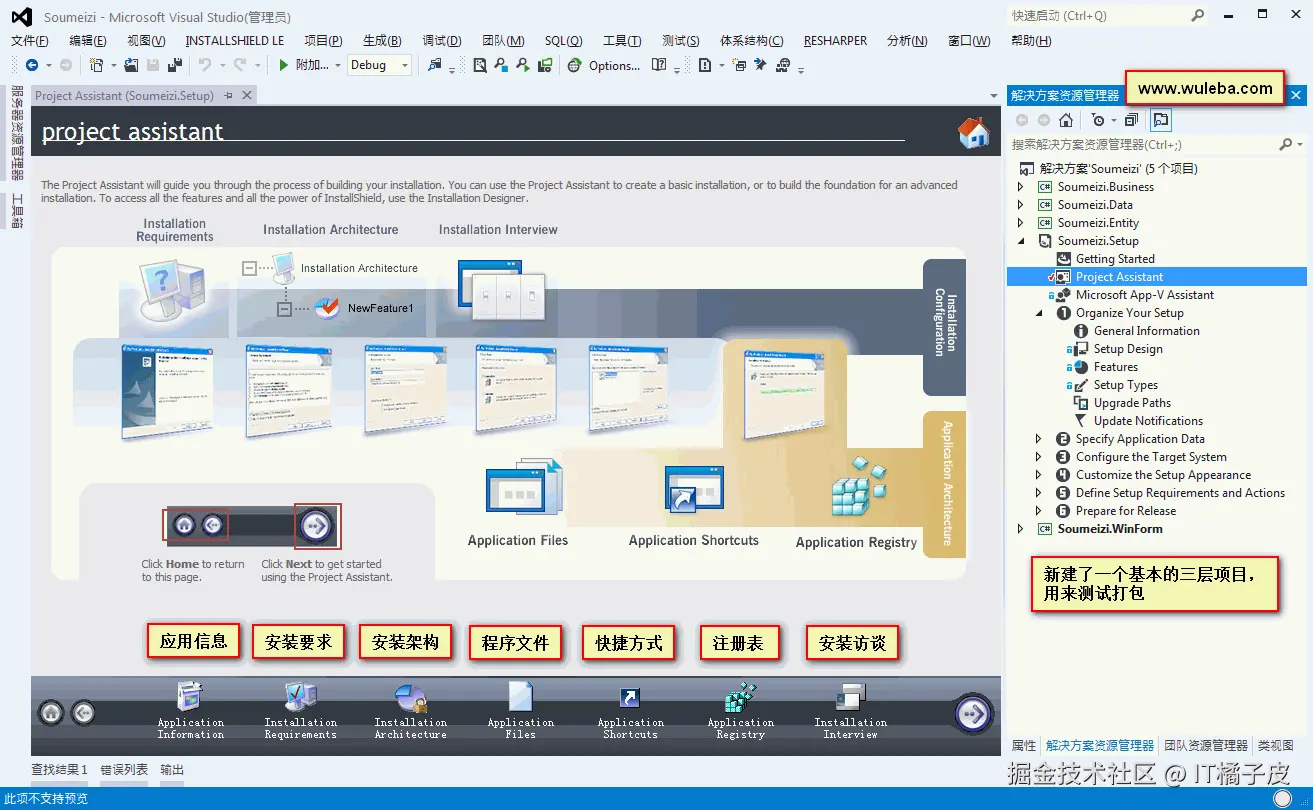Click the Navigate Backward arrow on the toolbar

[32, 65]
